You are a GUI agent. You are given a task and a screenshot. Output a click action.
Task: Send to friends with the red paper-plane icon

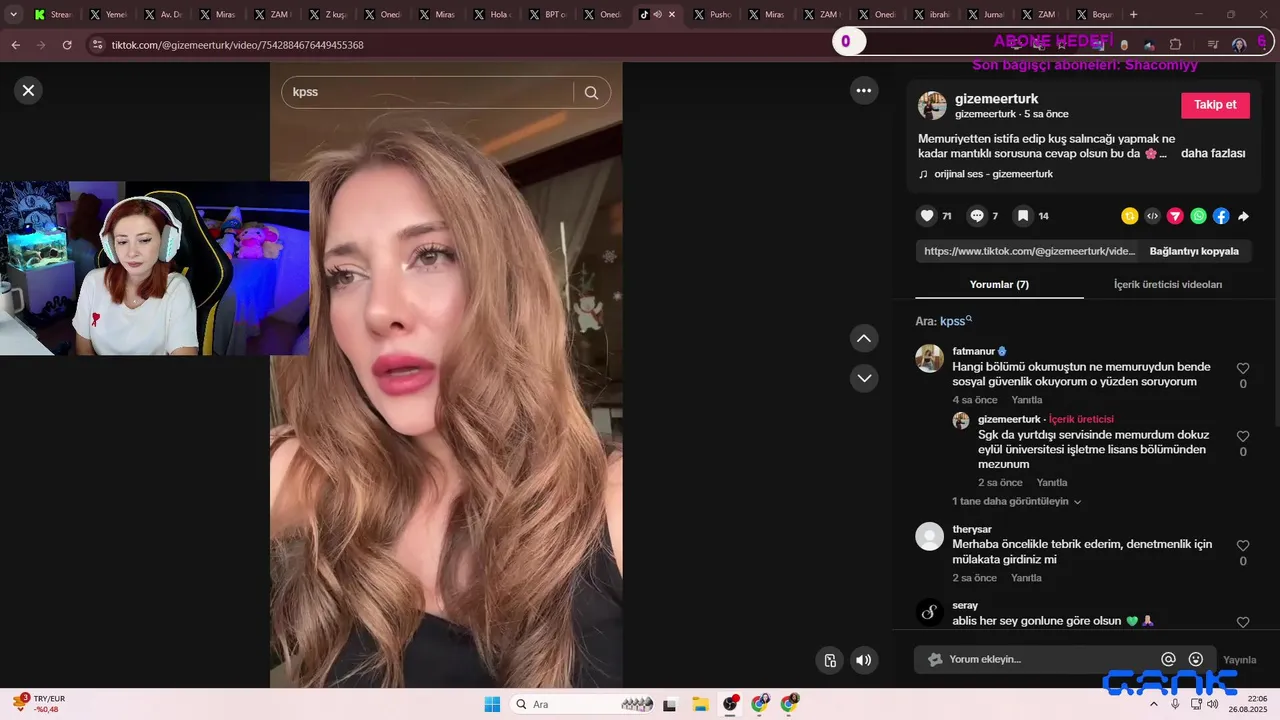(x=1175, y=216)
